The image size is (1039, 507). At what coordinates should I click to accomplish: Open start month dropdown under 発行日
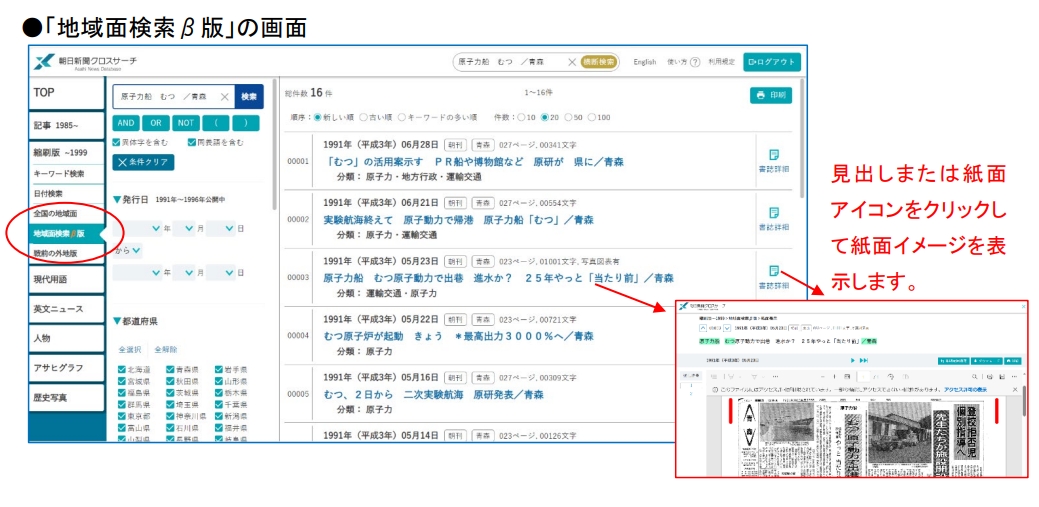[x=184, y=229]
